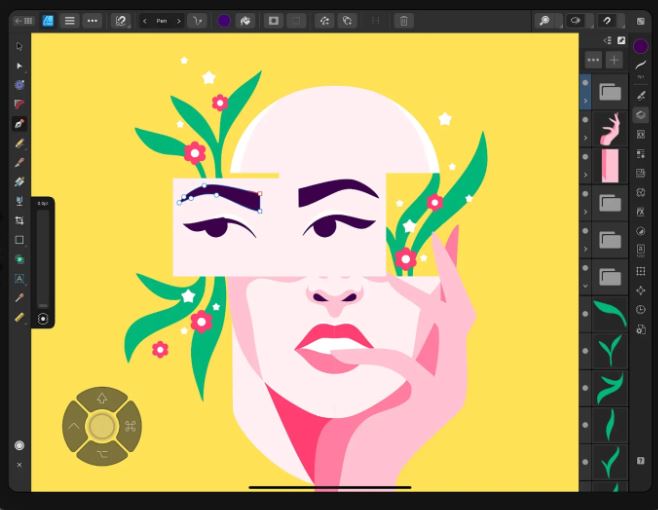Add a new layer with plus

[x=614, y=60]
